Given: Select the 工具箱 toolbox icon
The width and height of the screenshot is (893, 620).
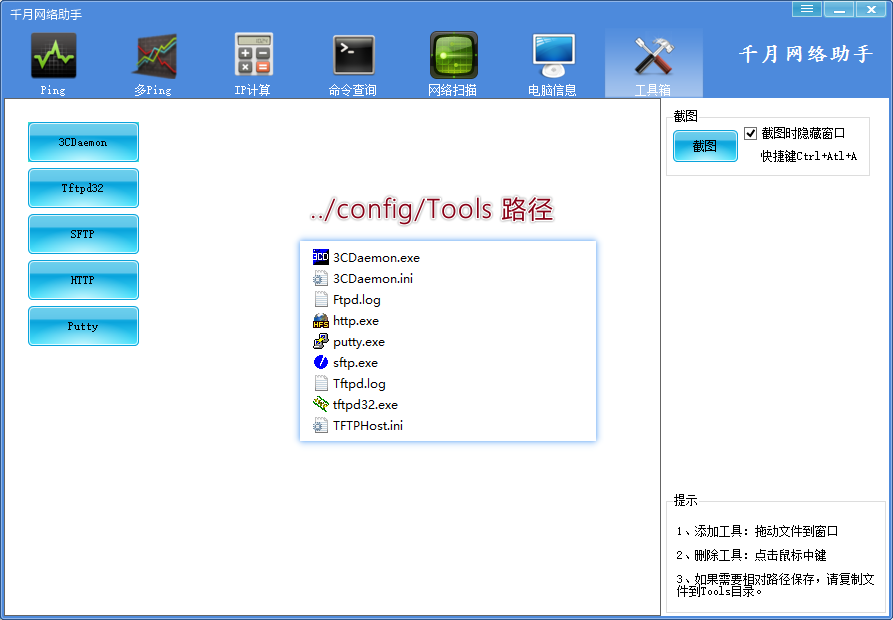Looking at the screenshot, I should tap(654, 56).
